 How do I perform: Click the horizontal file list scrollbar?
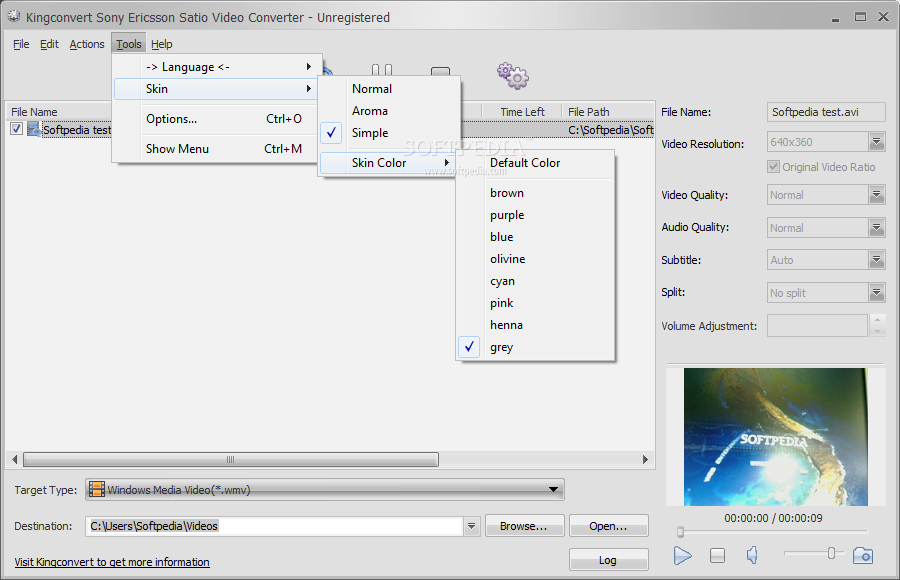point(330,459)
